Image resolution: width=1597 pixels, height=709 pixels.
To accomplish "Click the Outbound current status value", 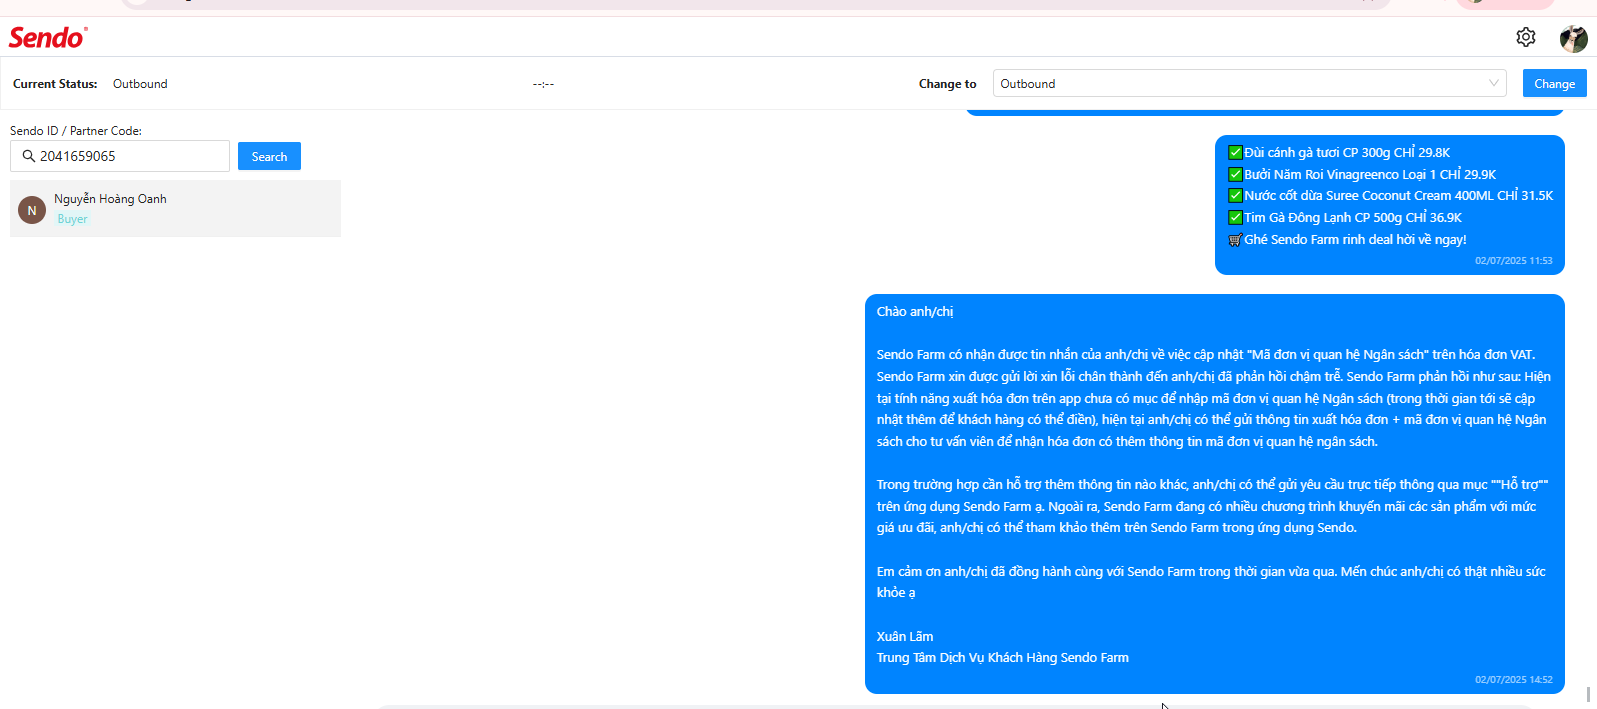I will tap(140, 84).
